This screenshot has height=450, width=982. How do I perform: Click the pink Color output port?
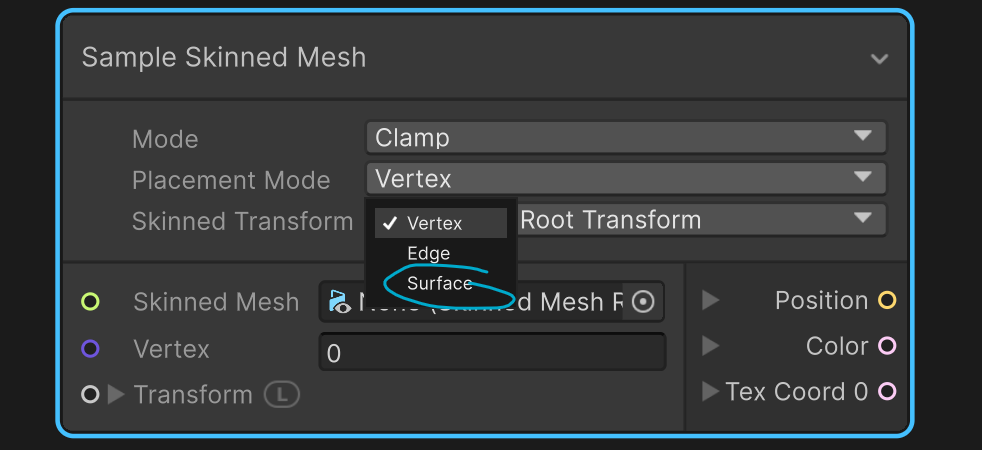click(886, 346)
